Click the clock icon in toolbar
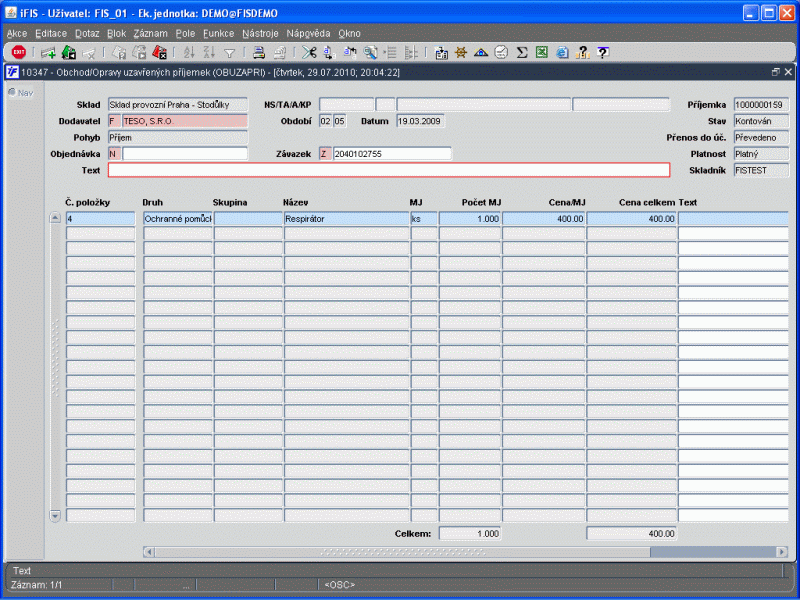The height and width of the screenshot is (600, 800). click(x=501, y=52)
